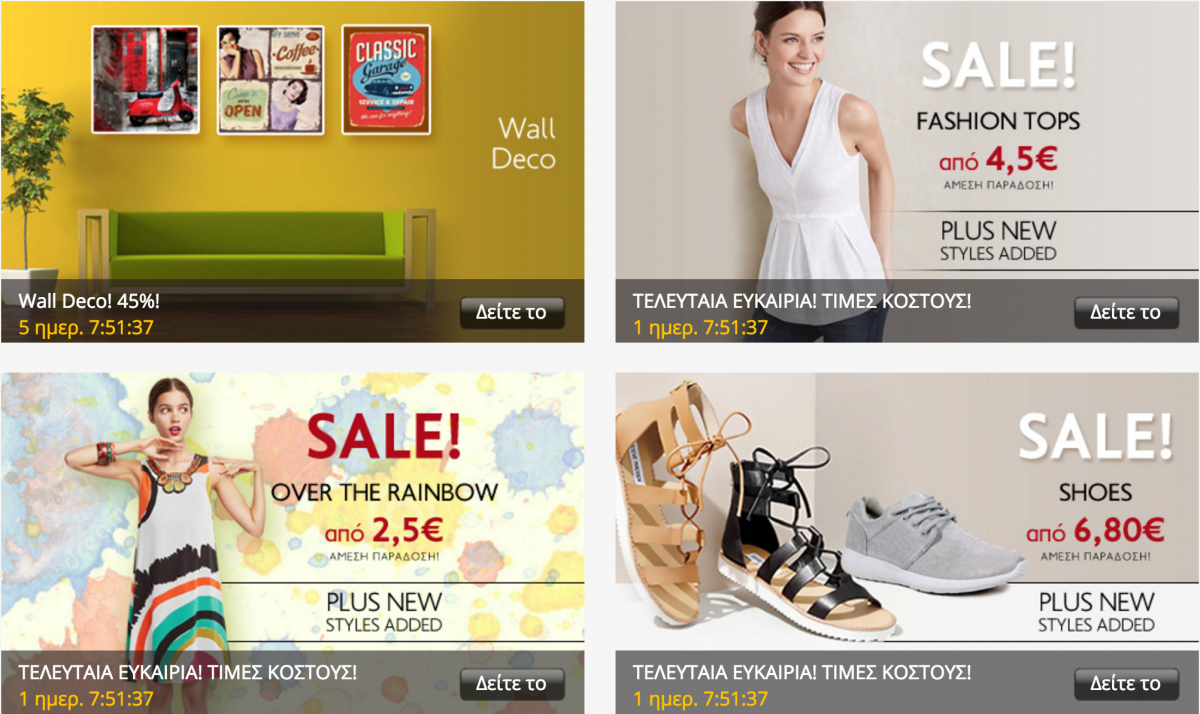The width and height of the screenshot is (1200, 714).
Task: Click the 'SHOES' heading text
Action: click(x=1096, y=492)
